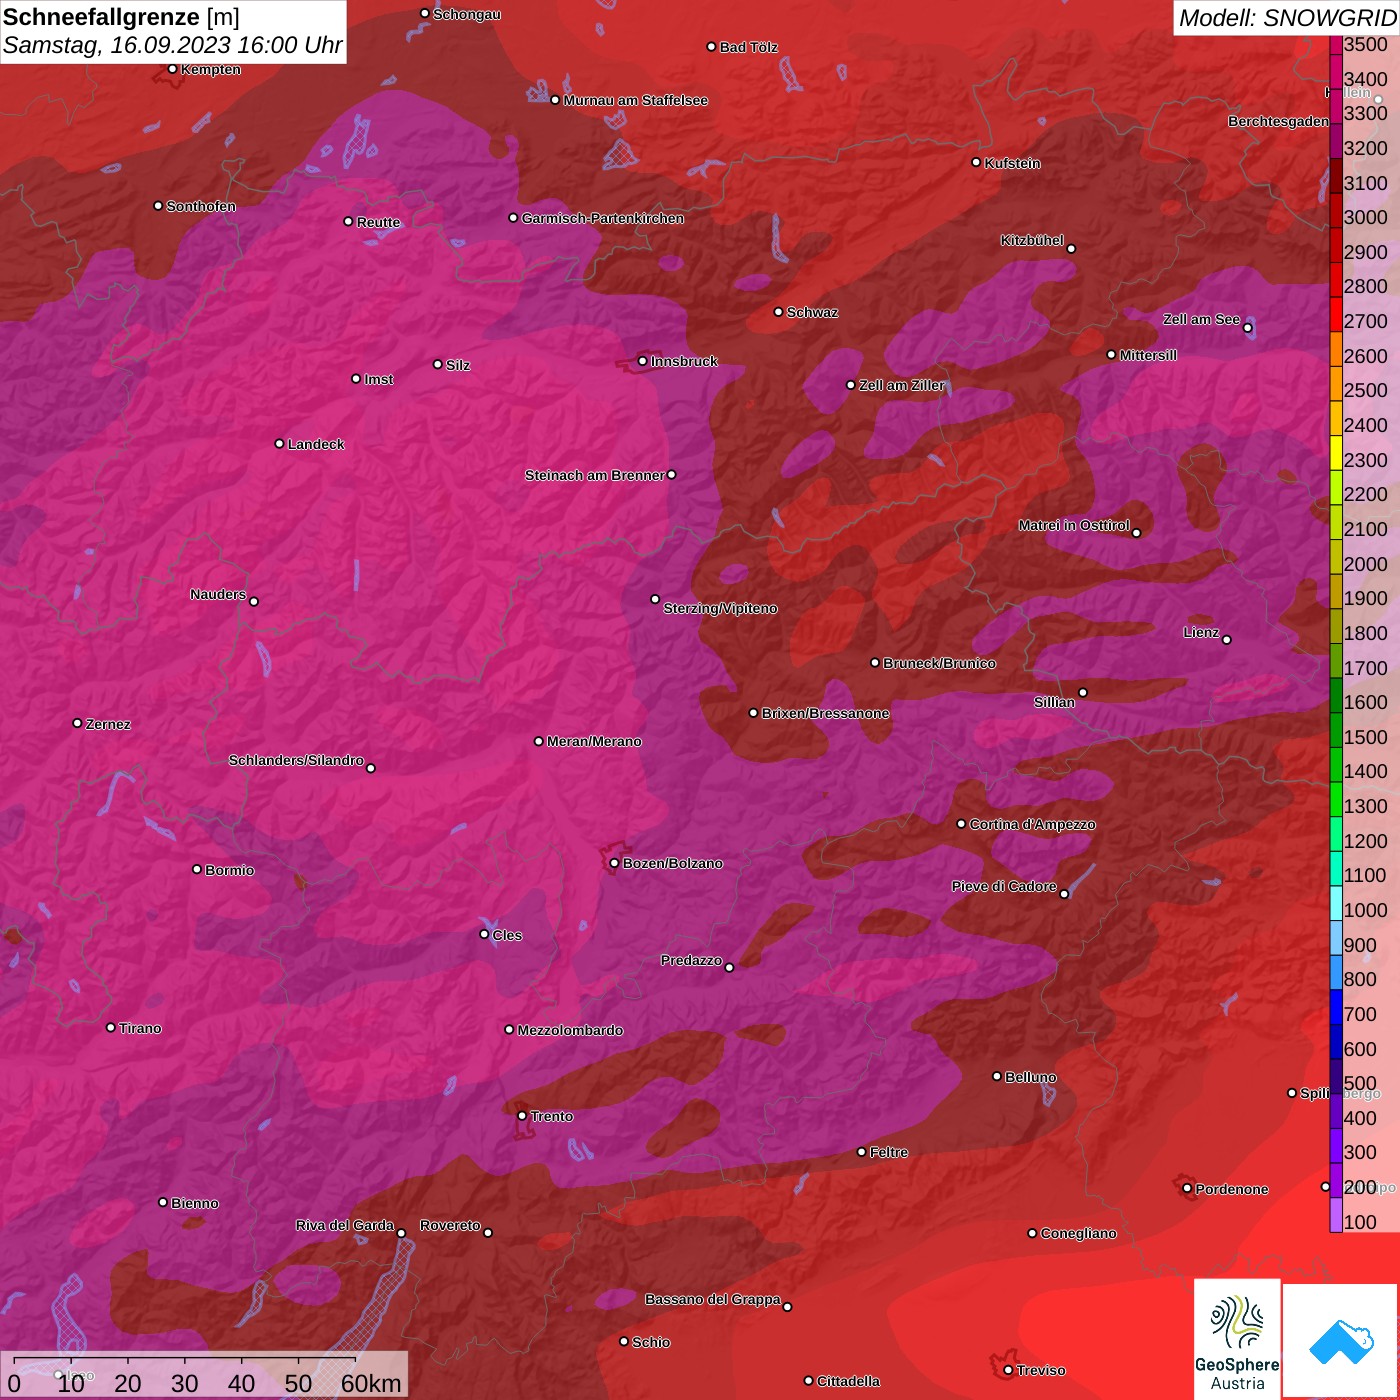Click the Rovereto label
The image size is (1400, 1400).
(x=450, y=1225)
